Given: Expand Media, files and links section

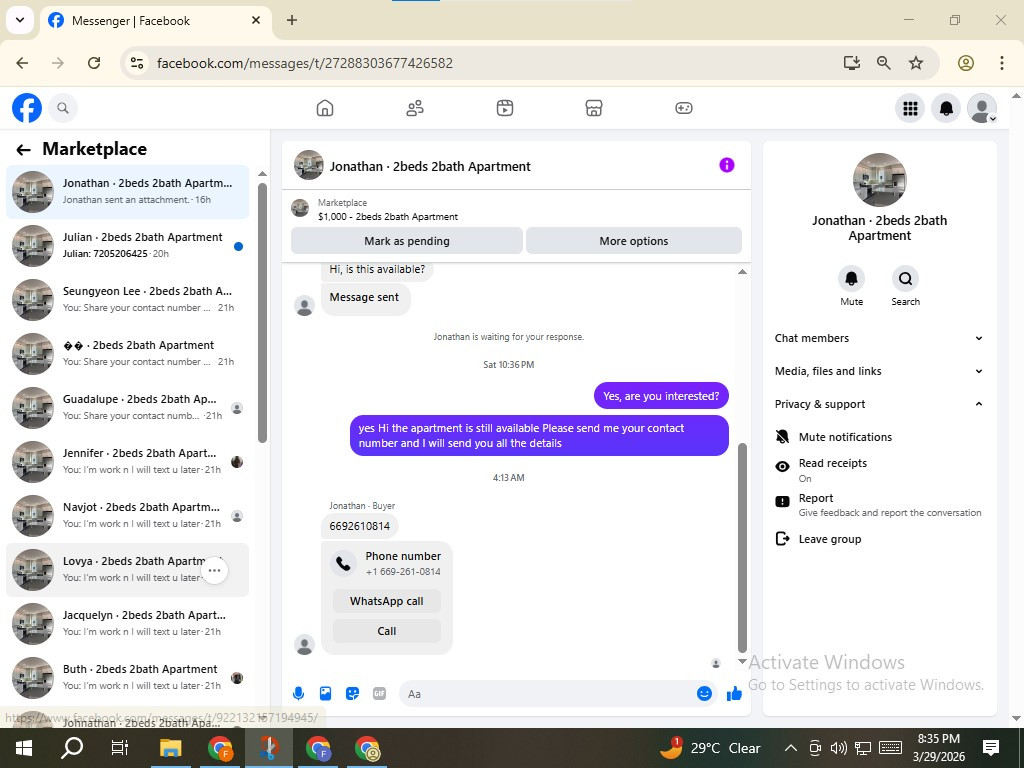Looking at the screenshot, I should pyautogui.click(x=878, y=371).
